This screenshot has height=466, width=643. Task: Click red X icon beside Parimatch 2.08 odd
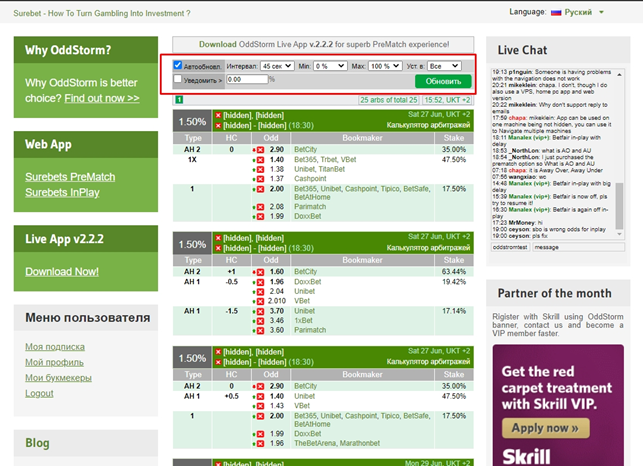coord(260,206)
